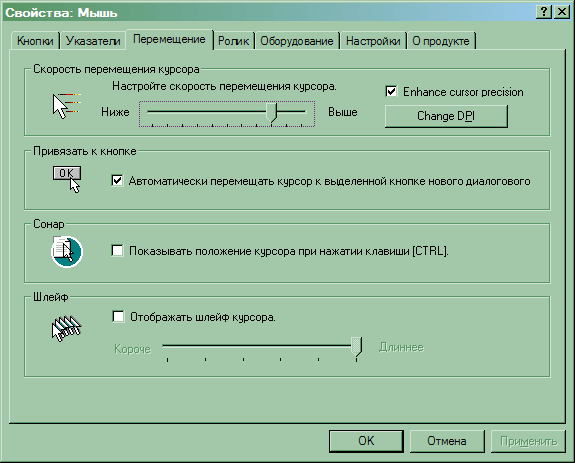Click the cursor speed pointer icon
The height and width of the screenshot is (463, 575).
tap(66, 106)
